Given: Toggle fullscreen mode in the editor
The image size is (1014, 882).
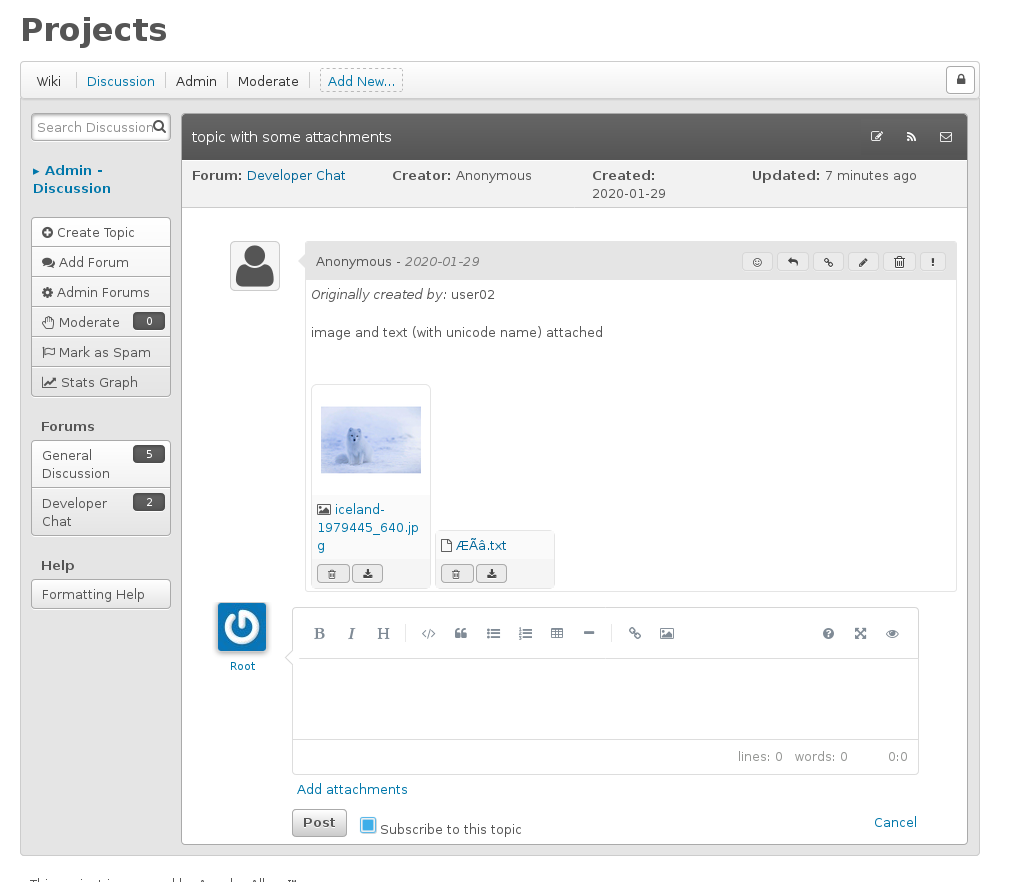Looking at the screenshot, I should point(860,633).
